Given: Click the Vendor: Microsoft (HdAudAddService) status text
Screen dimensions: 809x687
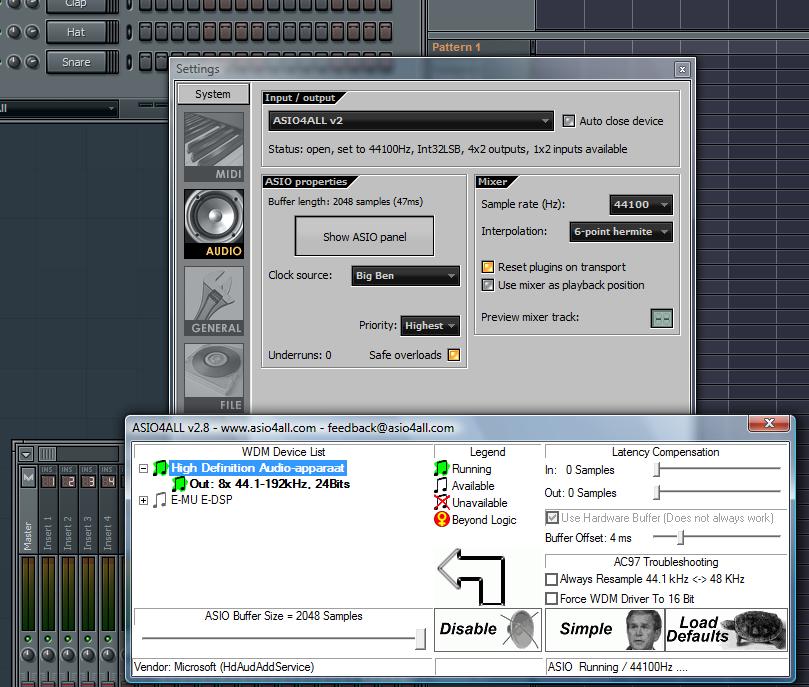Looking at the screenshot, I should [x=224, y=667].
